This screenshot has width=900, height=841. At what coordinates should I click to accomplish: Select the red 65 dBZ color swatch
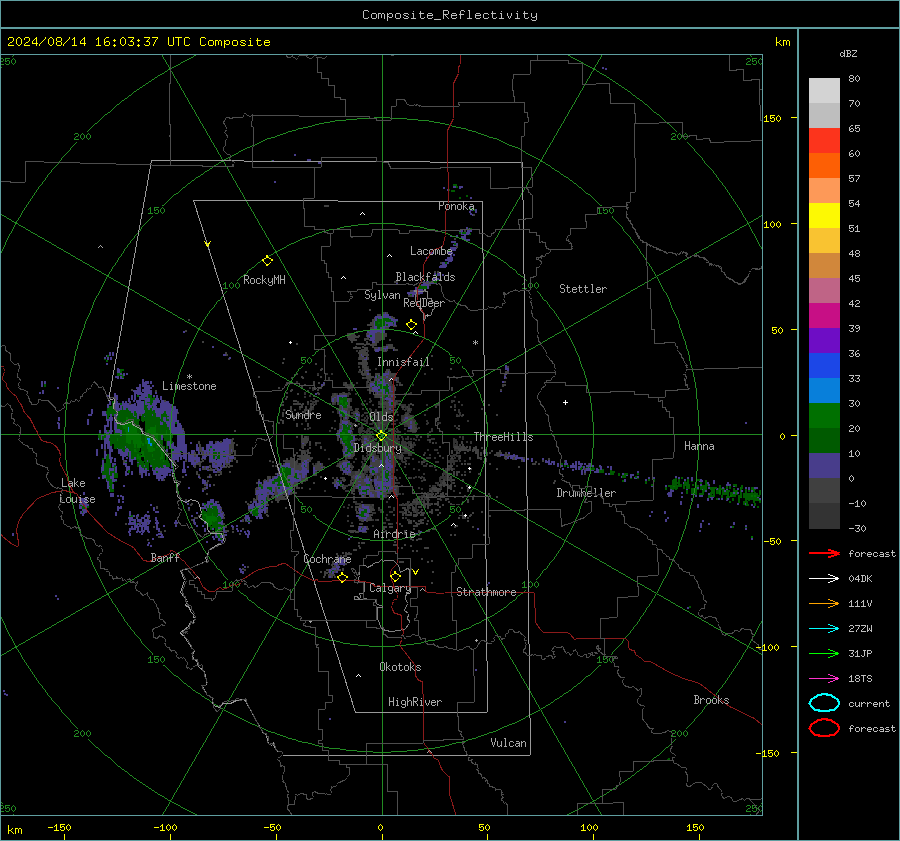(824, 140)
